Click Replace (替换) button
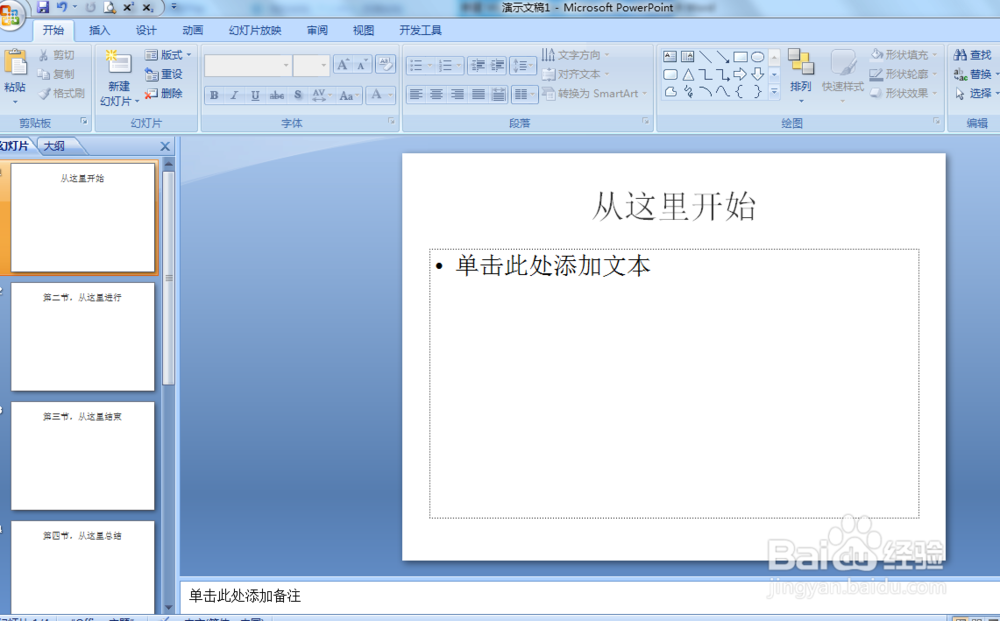1000x621 pixels. click(x=974, y=74)
